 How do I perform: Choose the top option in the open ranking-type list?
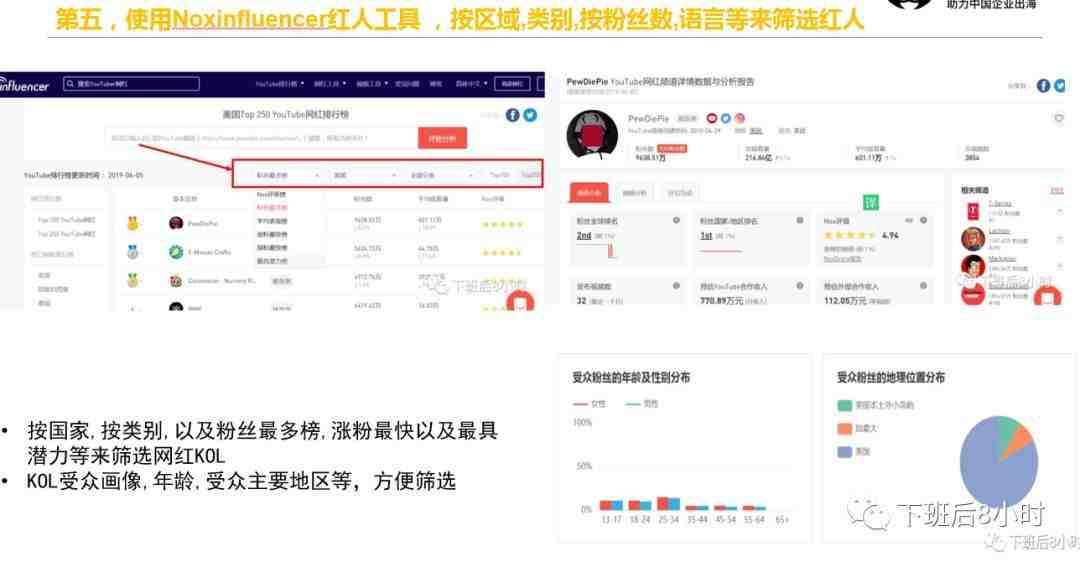tap(272, 195)
